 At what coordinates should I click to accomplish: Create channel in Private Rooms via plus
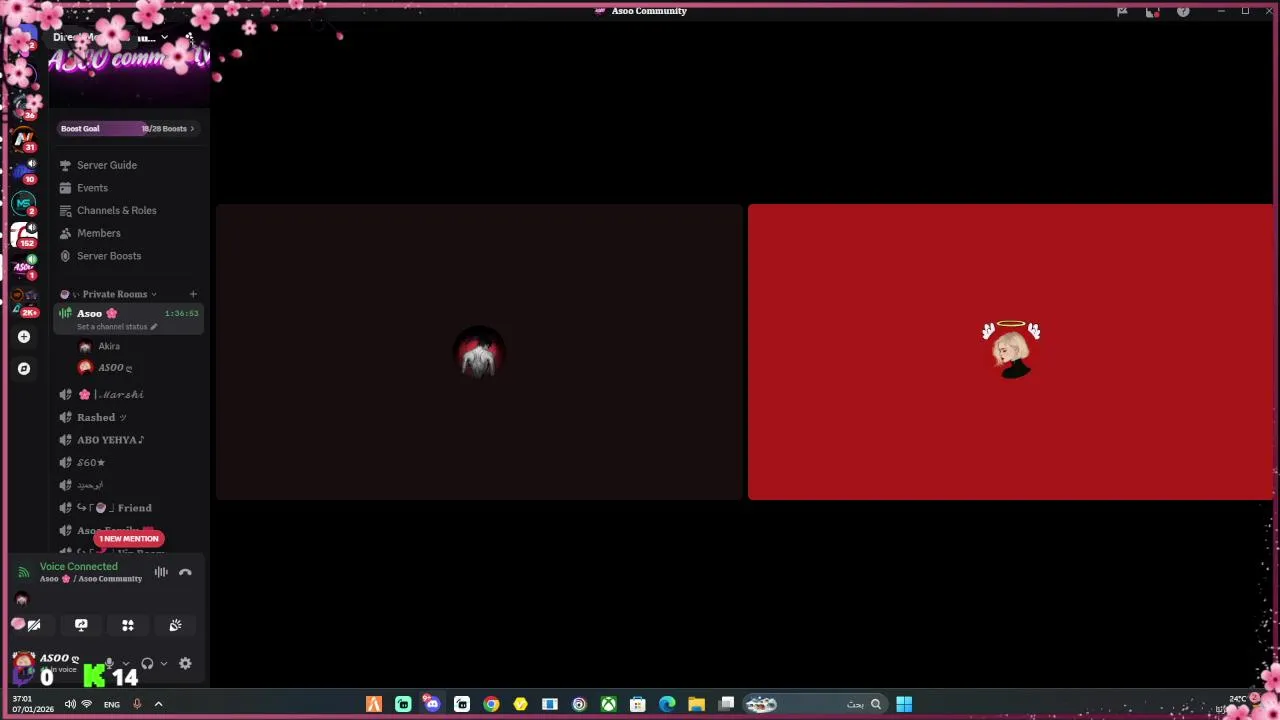point(193,294)
